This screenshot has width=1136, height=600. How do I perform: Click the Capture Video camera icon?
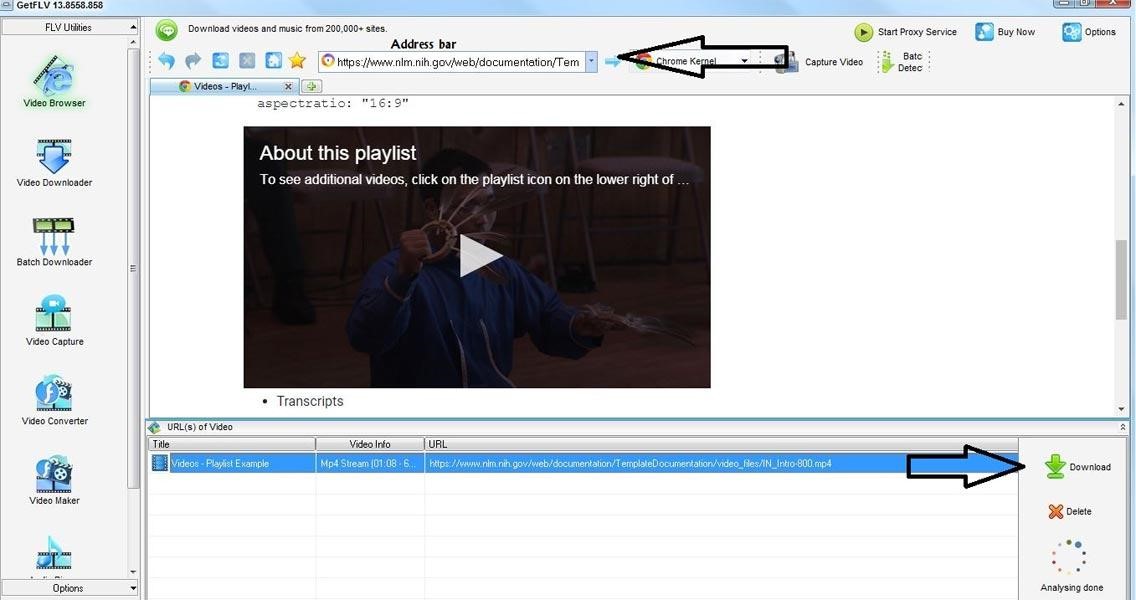787,62
